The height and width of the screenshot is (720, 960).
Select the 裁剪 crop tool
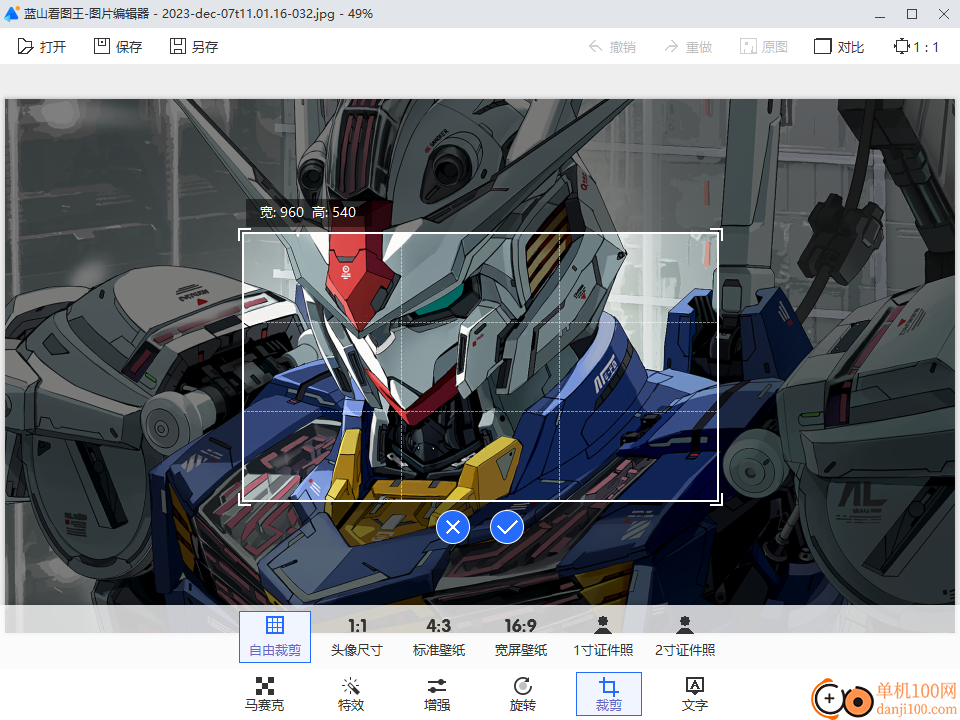[609, 694]
